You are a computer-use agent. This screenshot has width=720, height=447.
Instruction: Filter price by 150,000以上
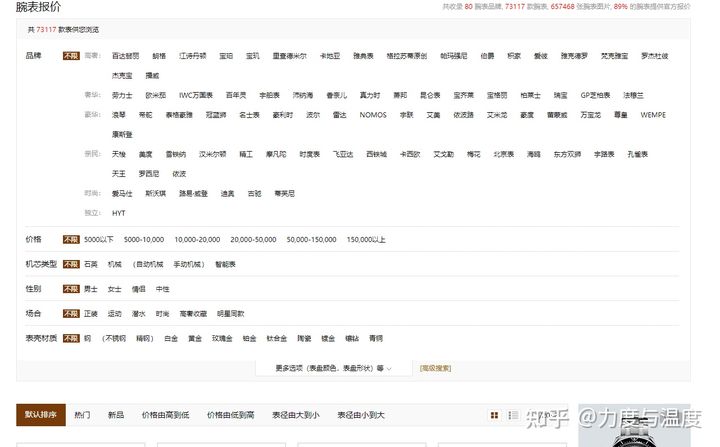[366, 240]
